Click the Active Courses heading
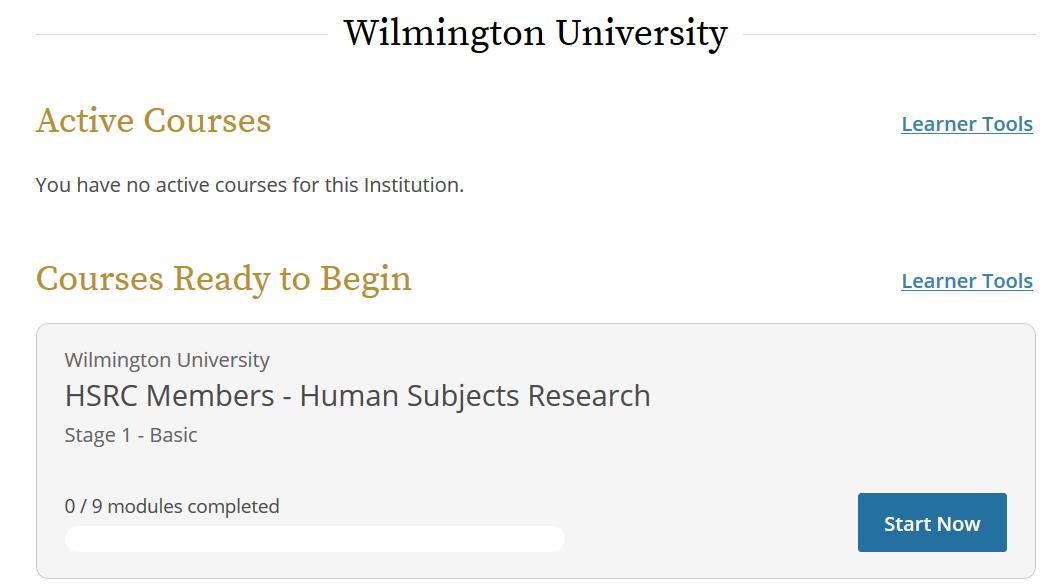This screenshot has height=587, width=1058. [153, 121]
